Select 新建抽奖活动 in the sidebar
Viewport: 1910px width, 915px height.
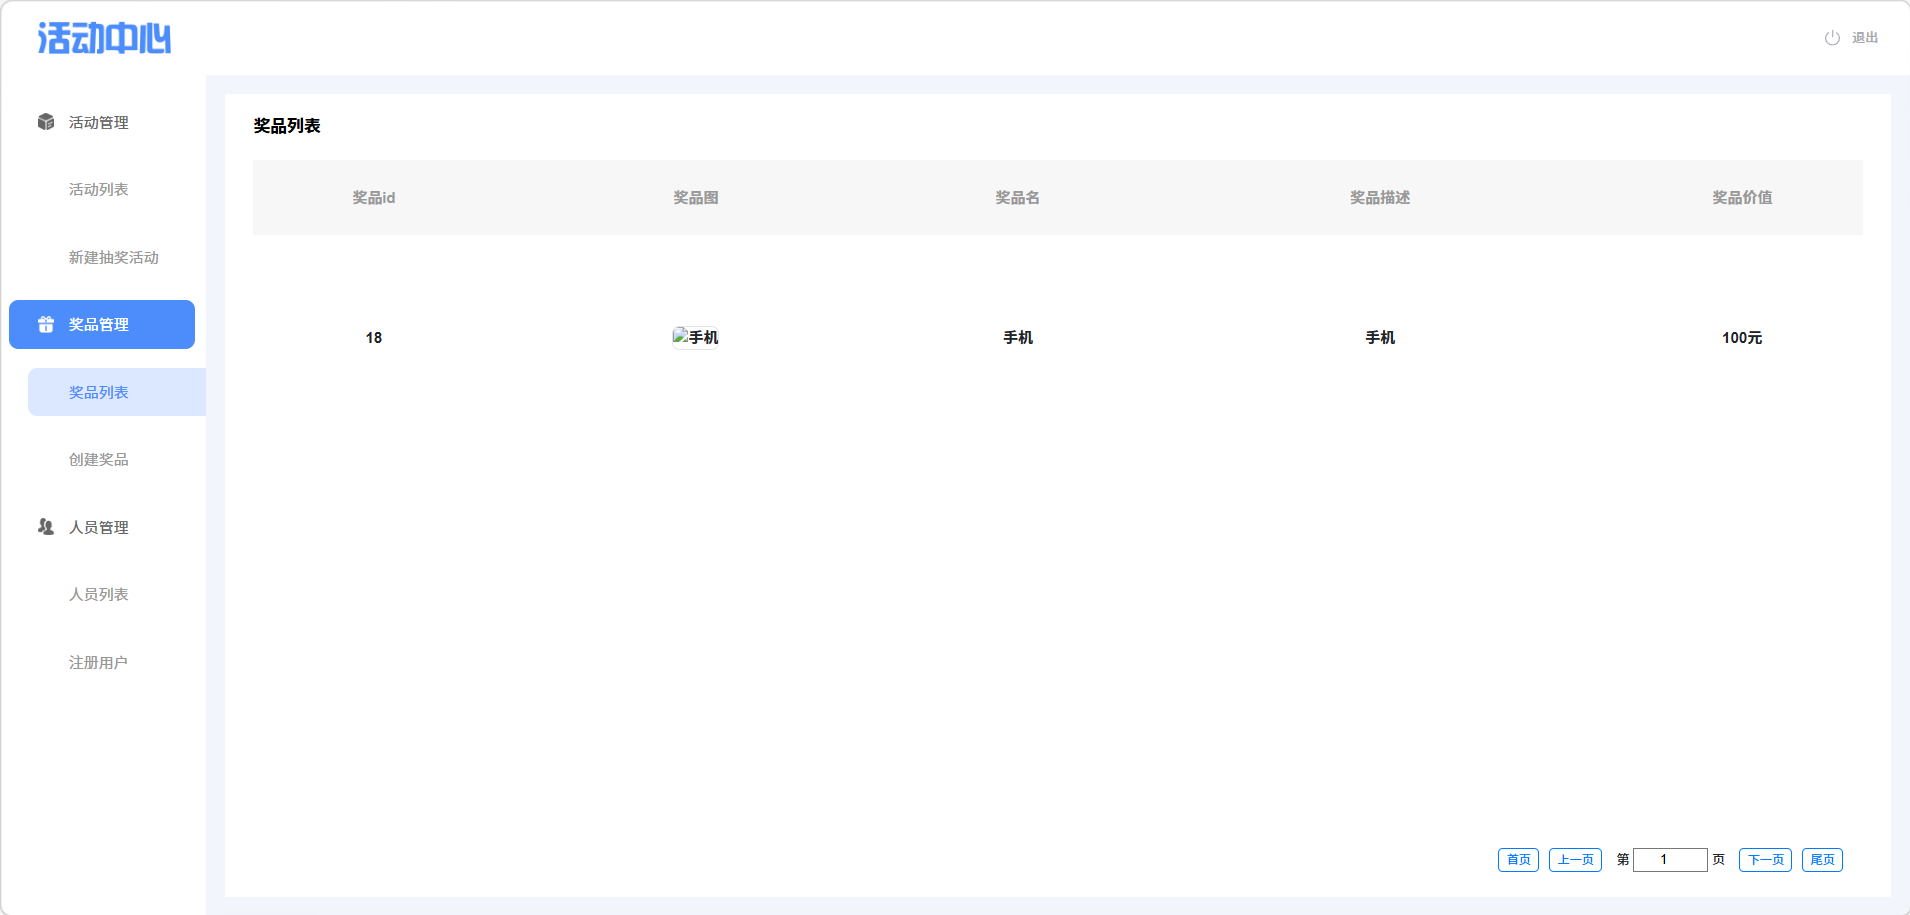pyautogui.click(x=113, y=257)
